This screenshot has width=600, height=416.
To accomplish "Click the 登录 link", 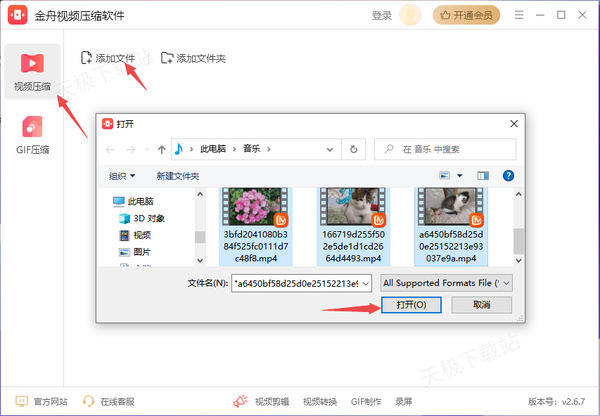I will pos(382,15).
